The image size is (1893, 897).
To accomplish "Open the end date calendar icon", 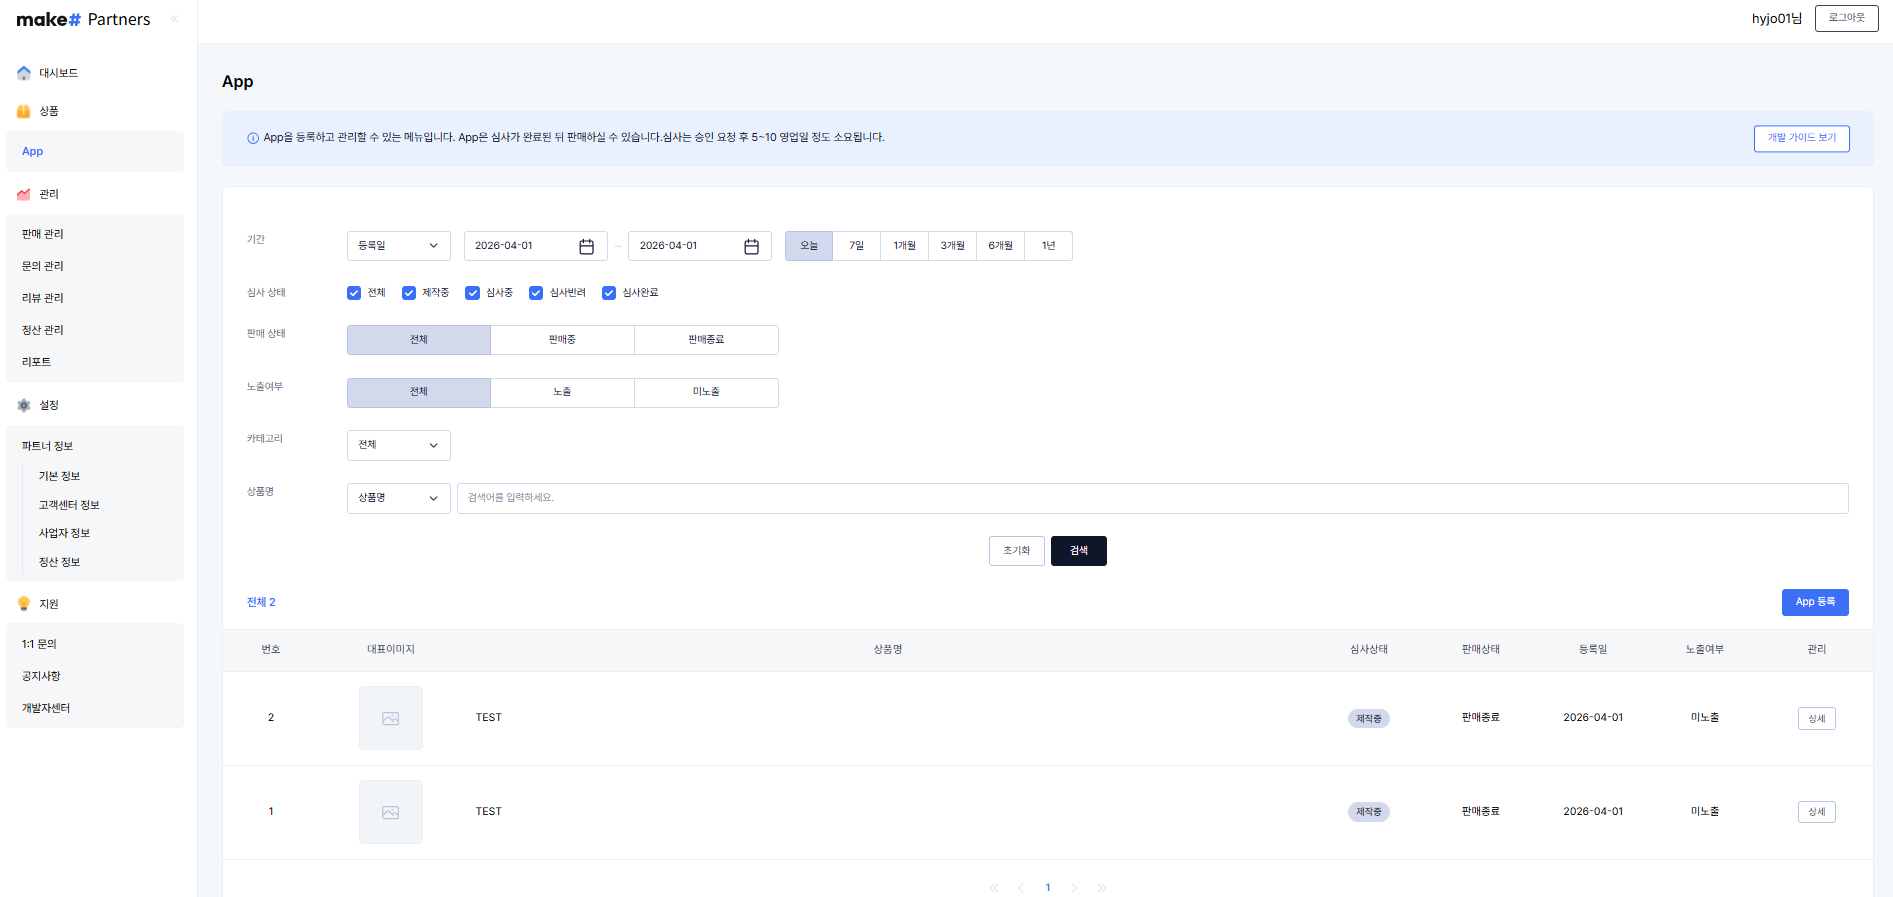I will pos(751,246).
